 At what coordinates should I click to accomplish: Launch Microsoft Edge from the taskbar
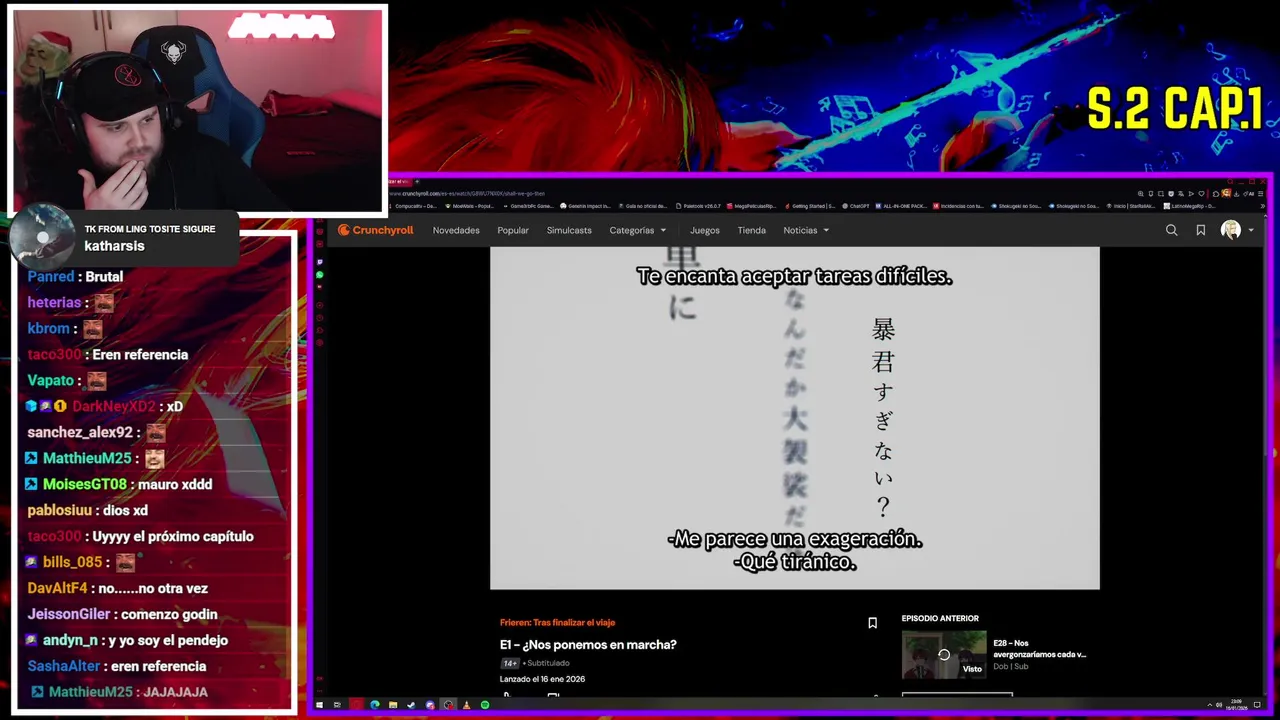pyautogui.click(x=375, y=705)
